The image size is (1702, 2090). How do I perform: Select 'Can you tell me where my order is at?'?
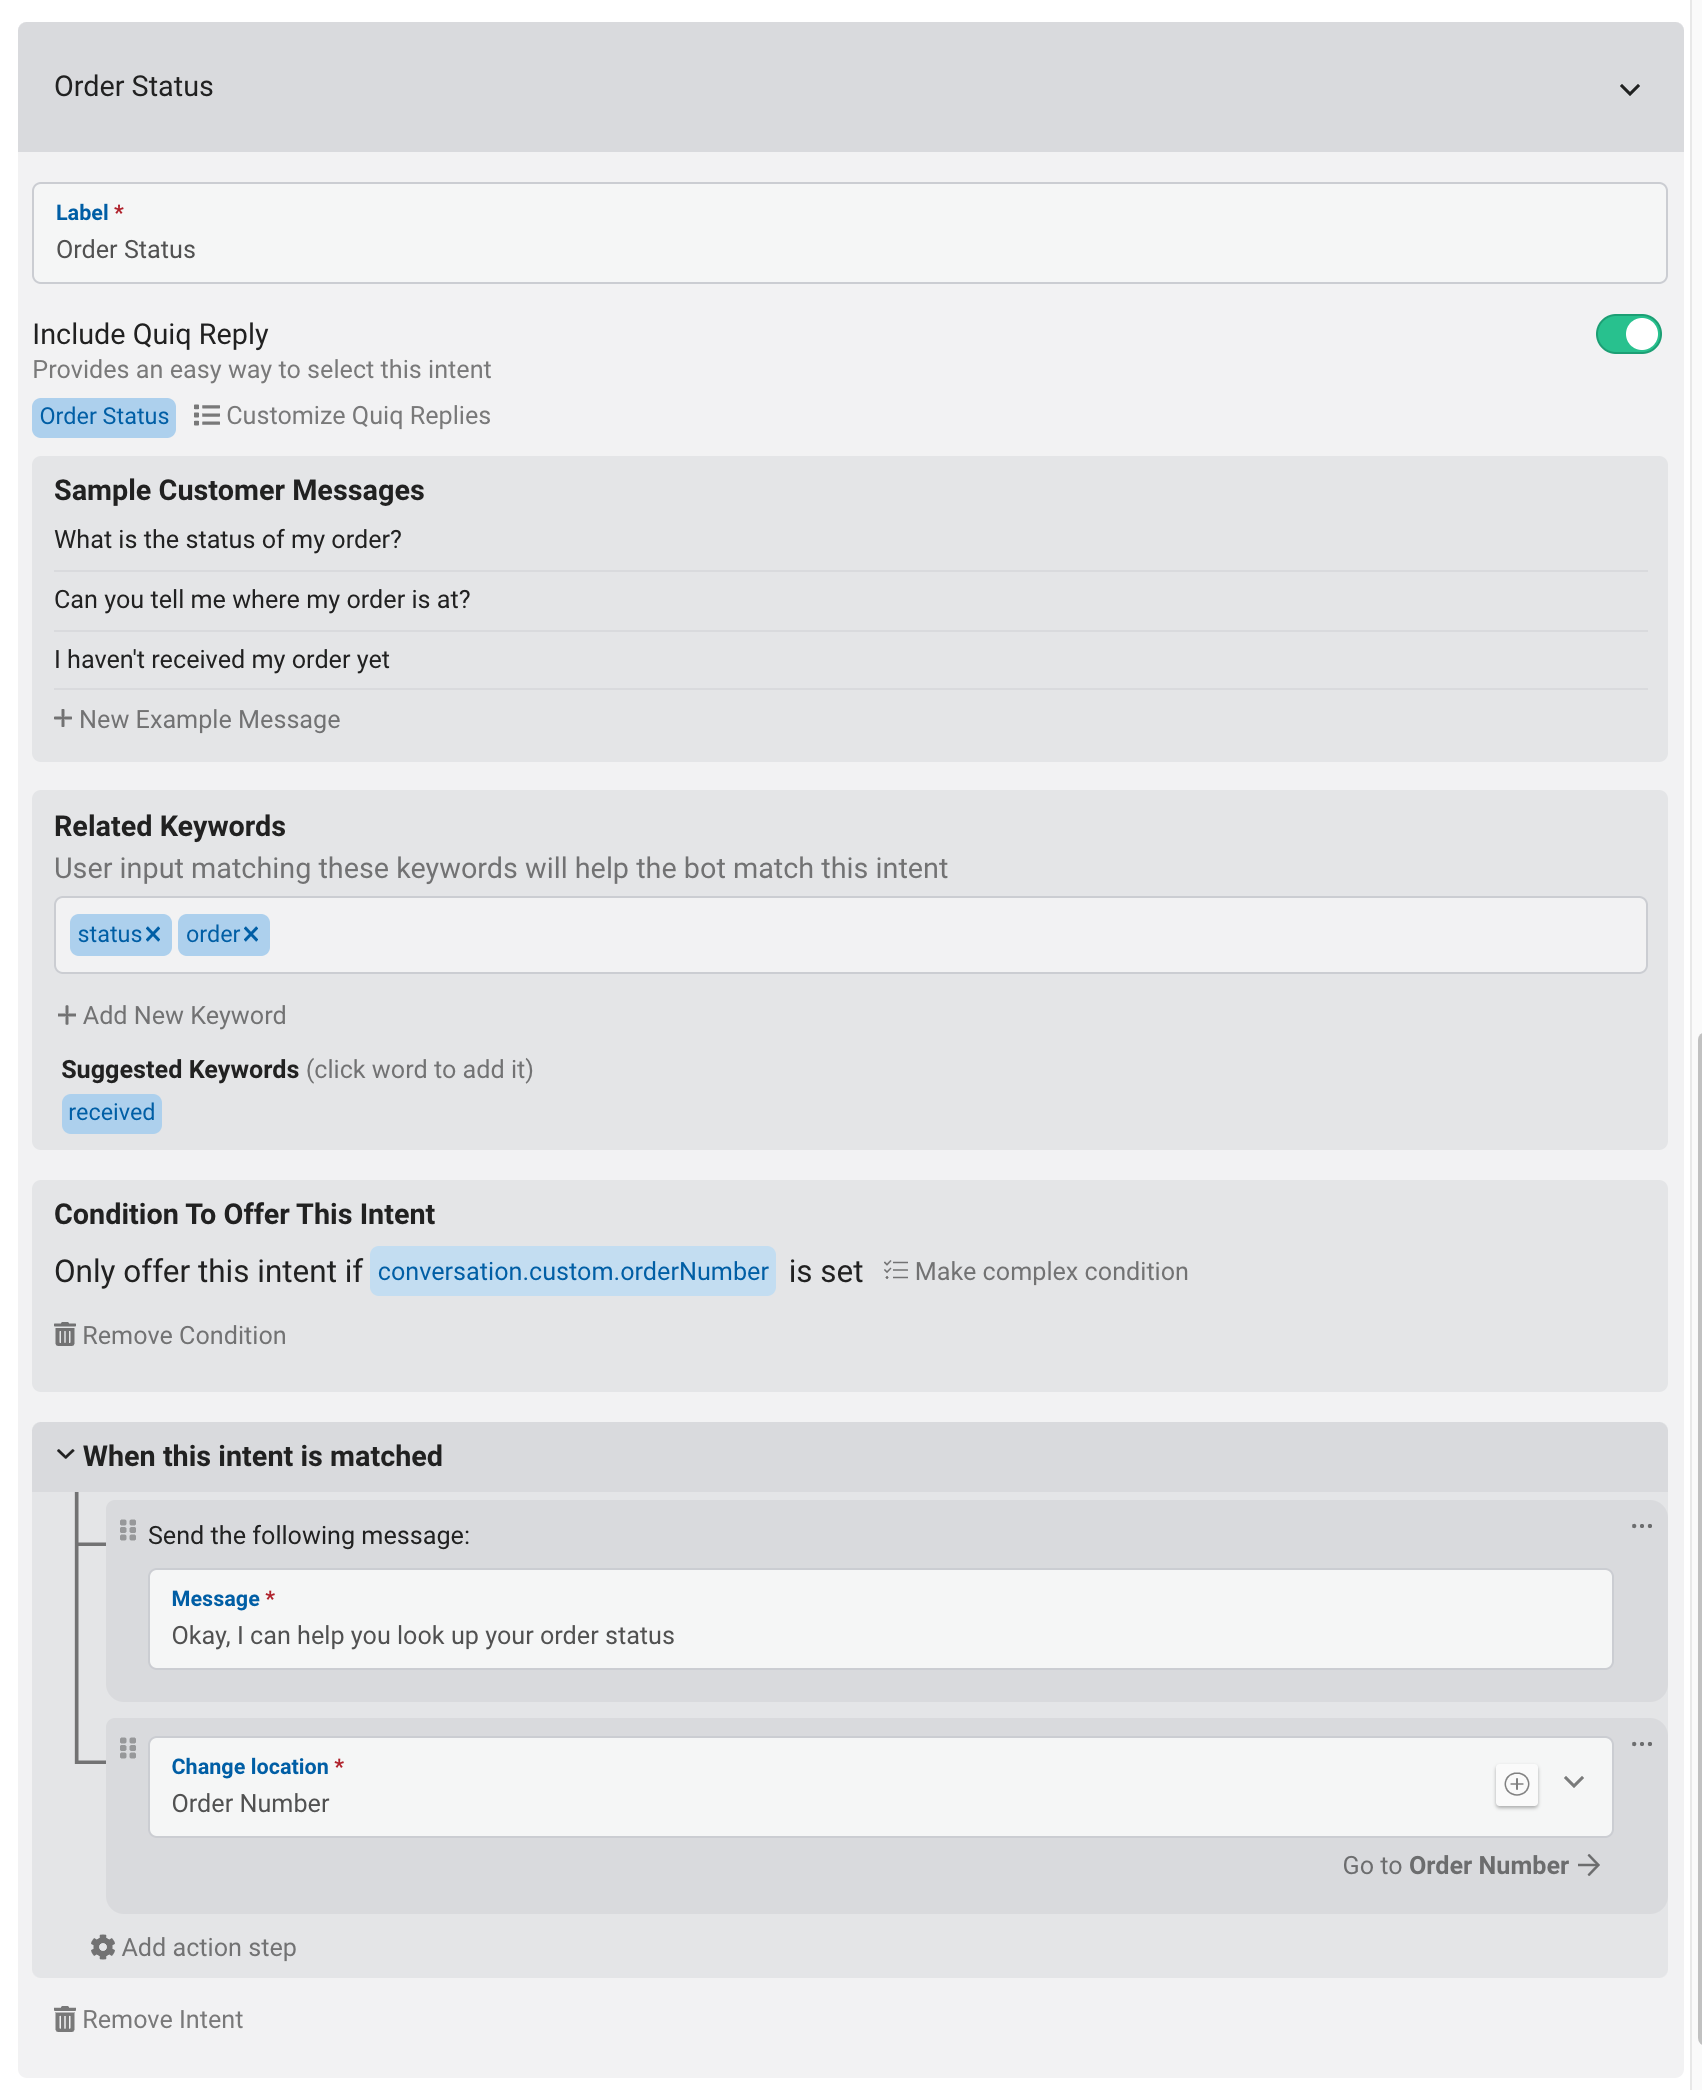pos(262,600)
